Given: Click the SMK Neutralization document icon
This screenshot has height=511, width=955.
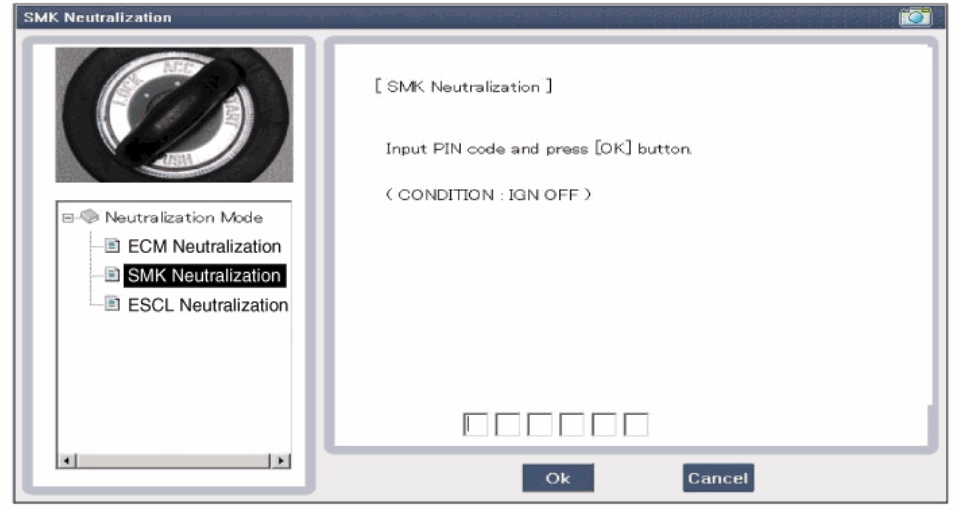Looking at the screenshot, I should click(113, 276).
